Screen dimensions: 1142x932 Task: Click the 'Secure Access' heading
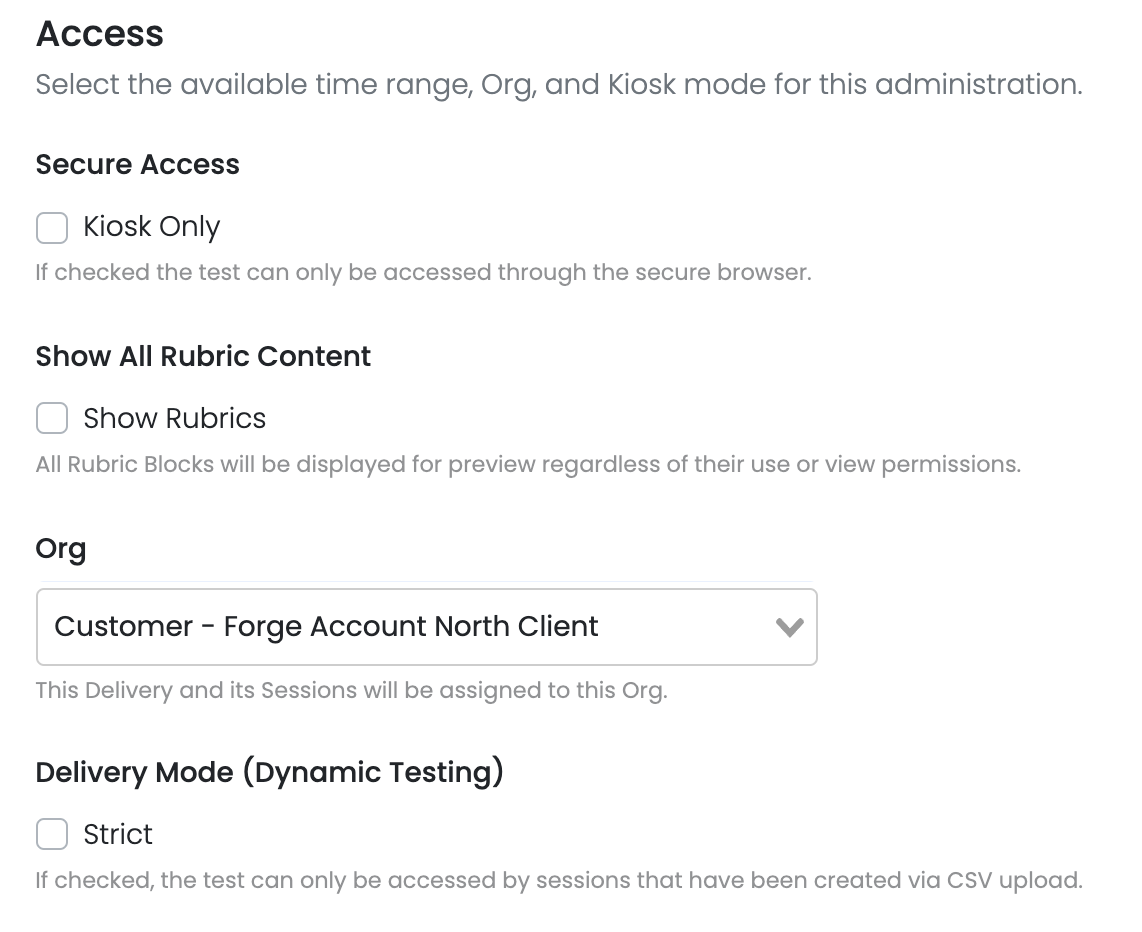click(x=138, y=165)
